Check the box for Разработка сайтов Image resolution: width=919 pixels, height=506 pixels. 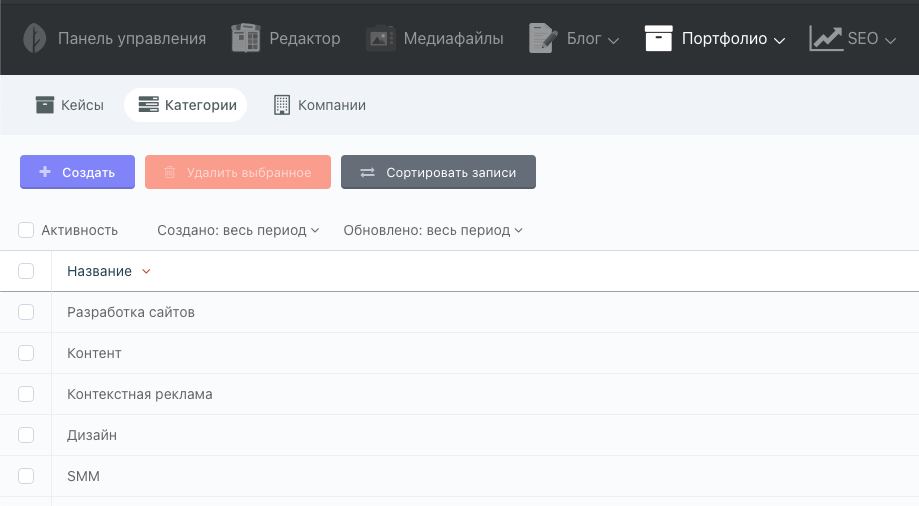point(26,312)
